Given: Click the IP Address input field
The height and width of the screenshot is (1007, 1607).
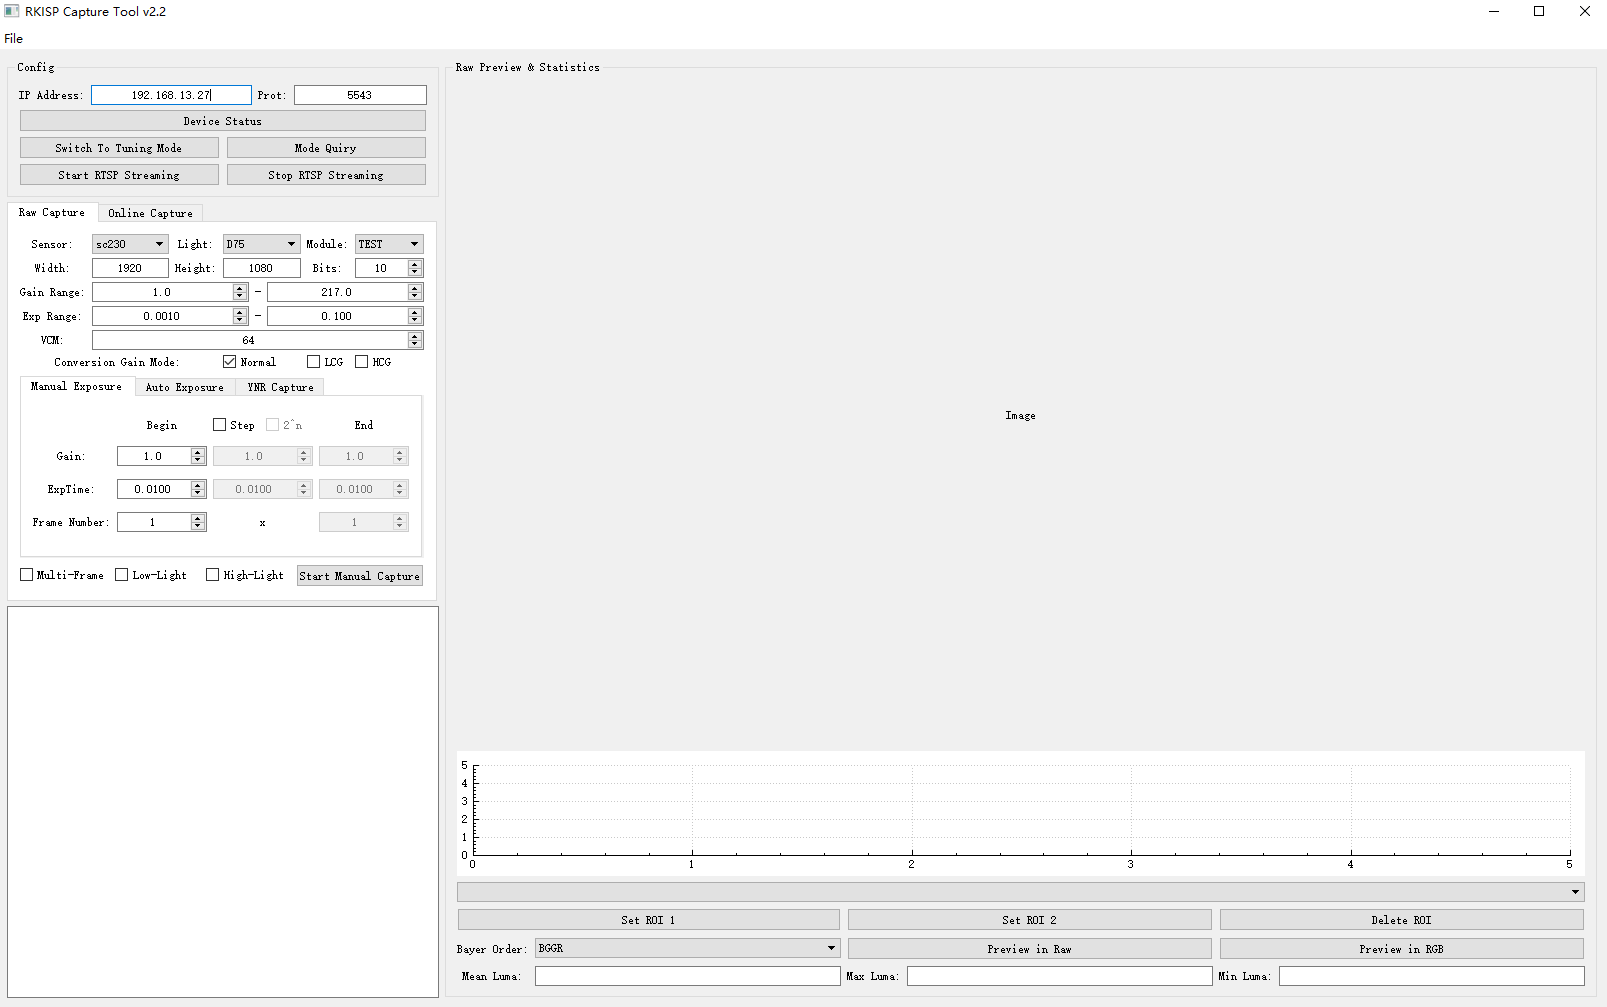Looking at the screenshot, I should (x=171, y=95).
